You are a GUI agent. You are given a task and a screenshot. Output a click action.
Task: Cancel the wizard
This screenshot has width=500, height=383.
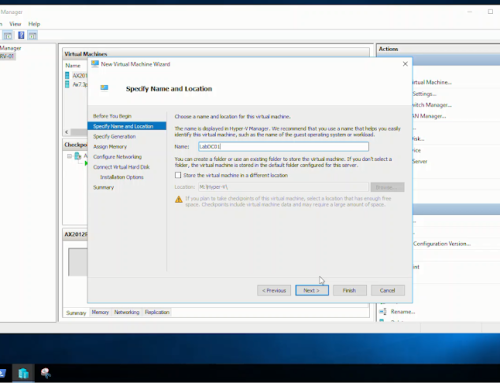(388, 290)
